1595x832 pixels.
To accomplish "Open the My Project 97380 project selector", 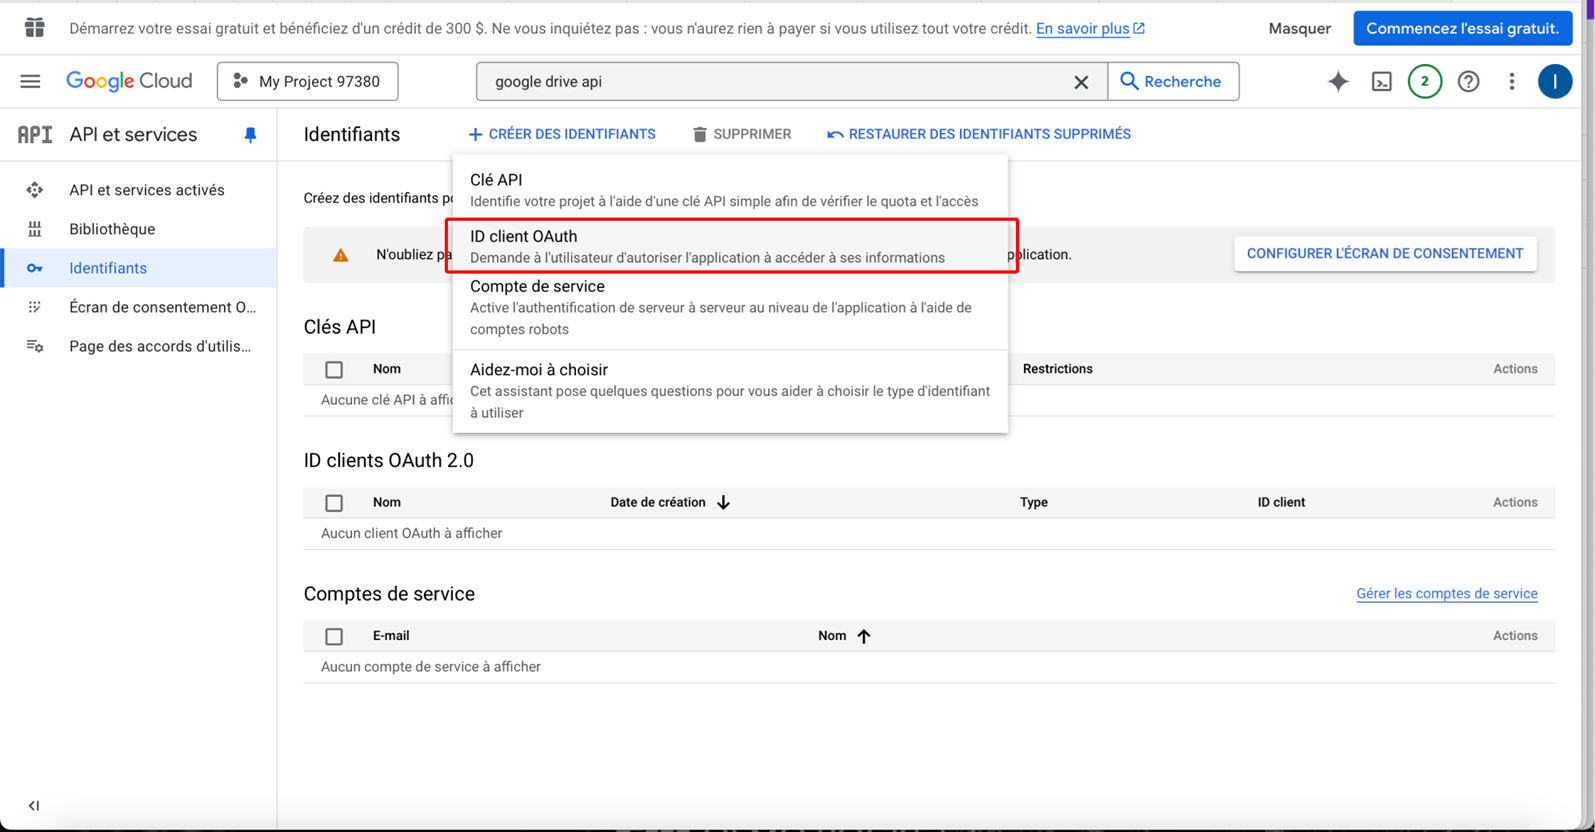I will click(x=307, y=82).
